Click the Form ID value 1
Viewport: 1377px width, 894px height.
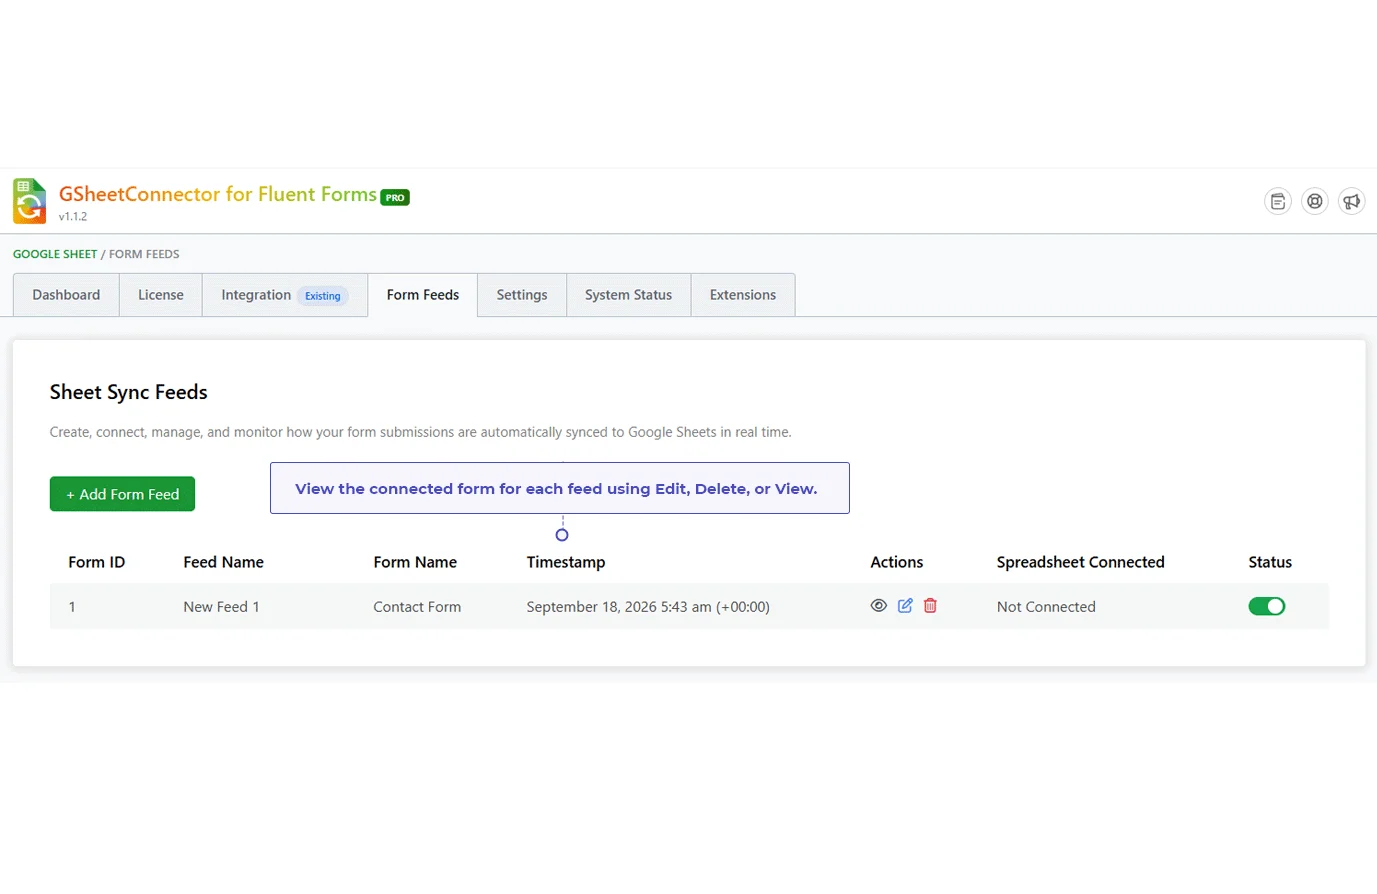pos(72,607)
